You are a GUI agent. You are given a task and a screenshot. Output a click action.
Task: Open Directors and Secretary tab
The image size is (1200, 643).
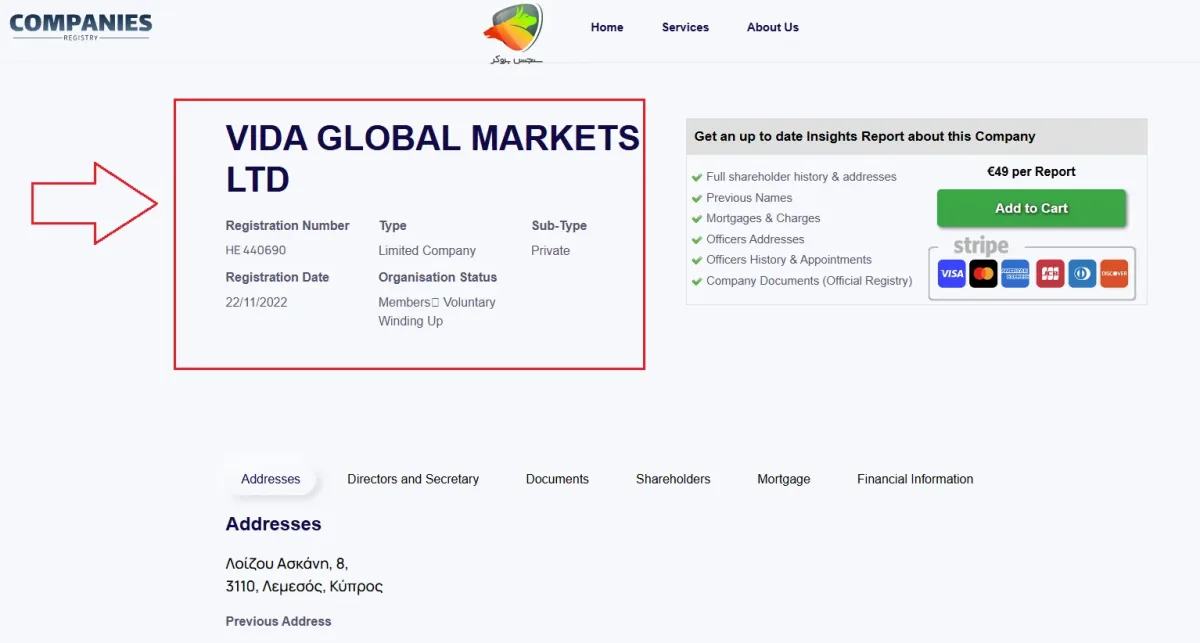[x=413, y=479]
